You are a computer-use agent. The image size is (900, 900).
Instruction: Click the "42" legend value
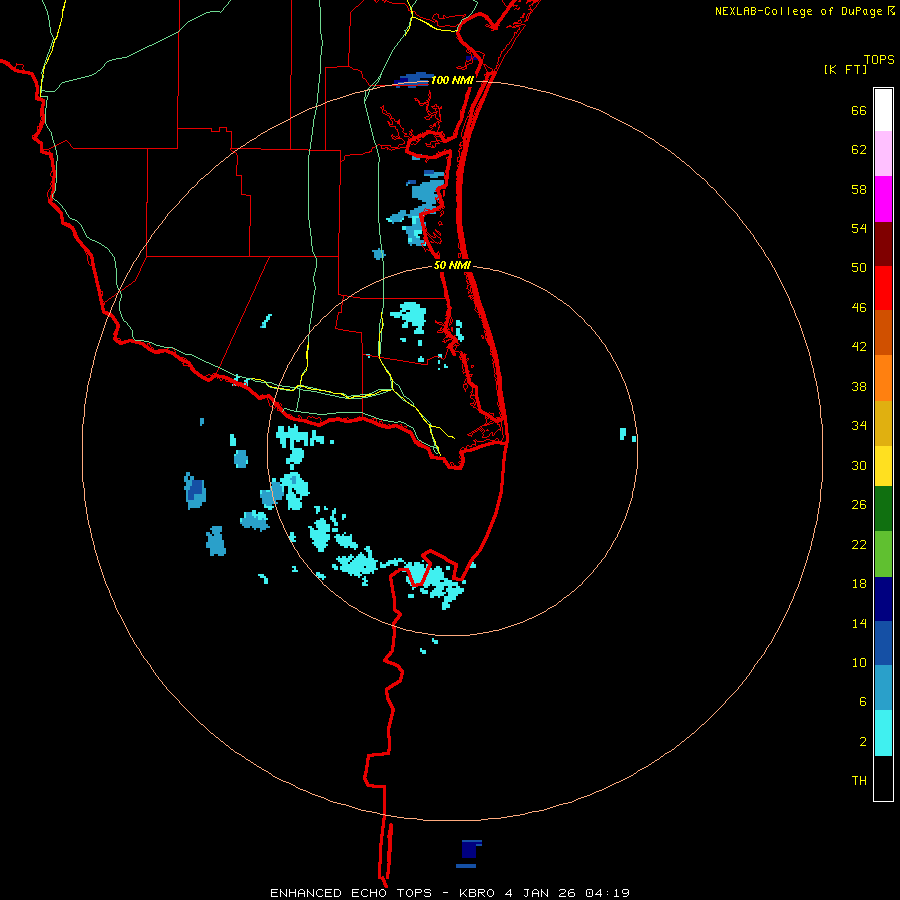859,347
